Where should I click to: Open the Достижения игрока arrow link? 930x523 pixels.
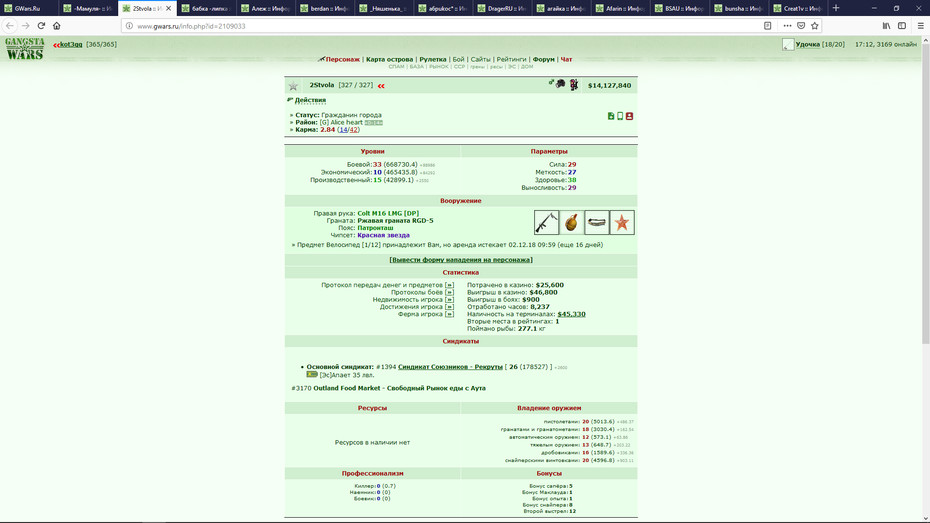coord(449,307)
